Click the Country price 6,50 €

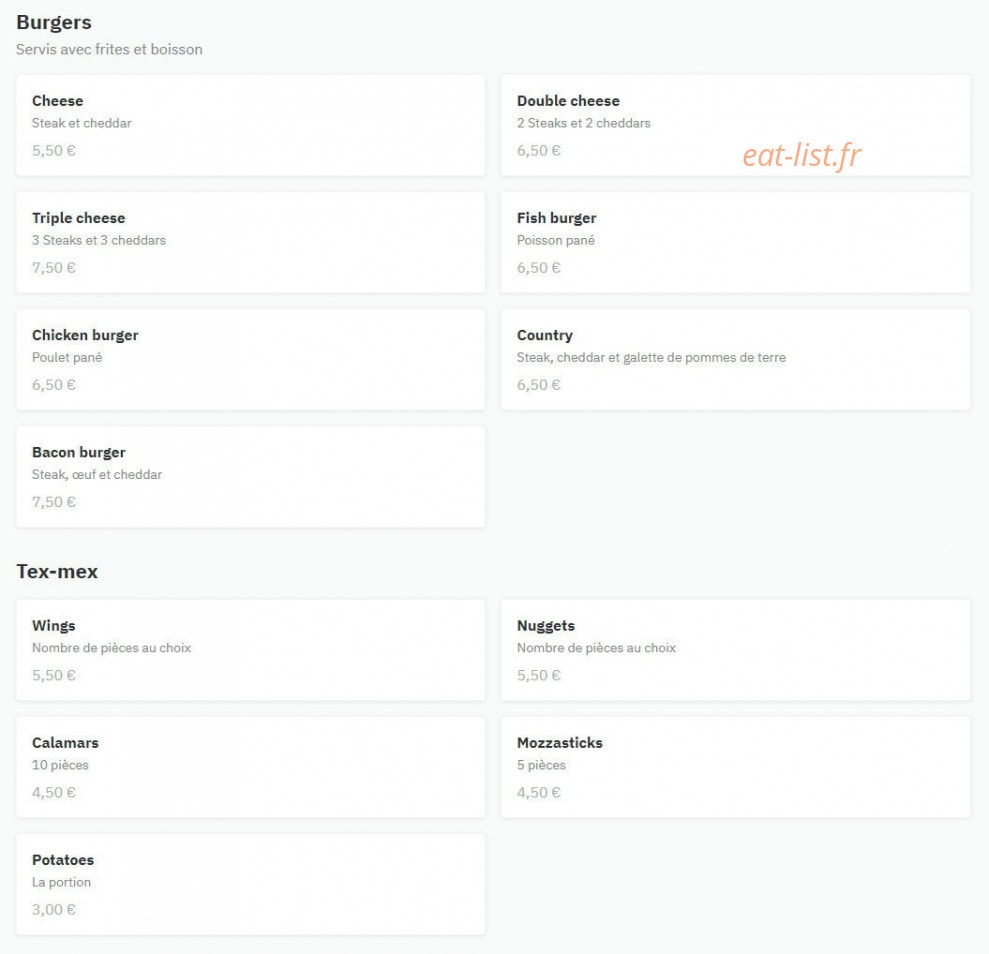coord(539,385)
